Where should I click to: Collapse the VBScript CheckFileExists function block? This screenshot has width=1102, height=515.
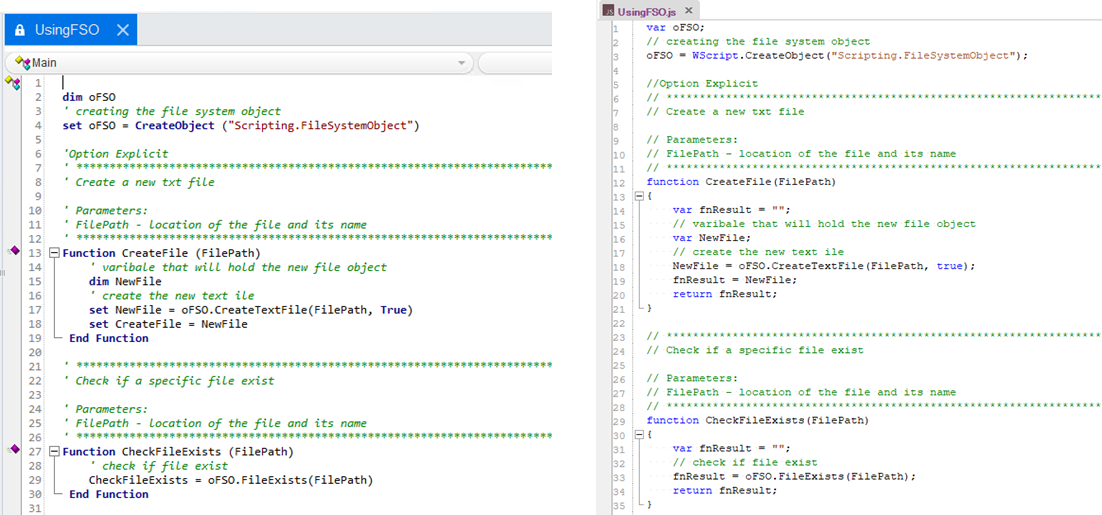54,452
